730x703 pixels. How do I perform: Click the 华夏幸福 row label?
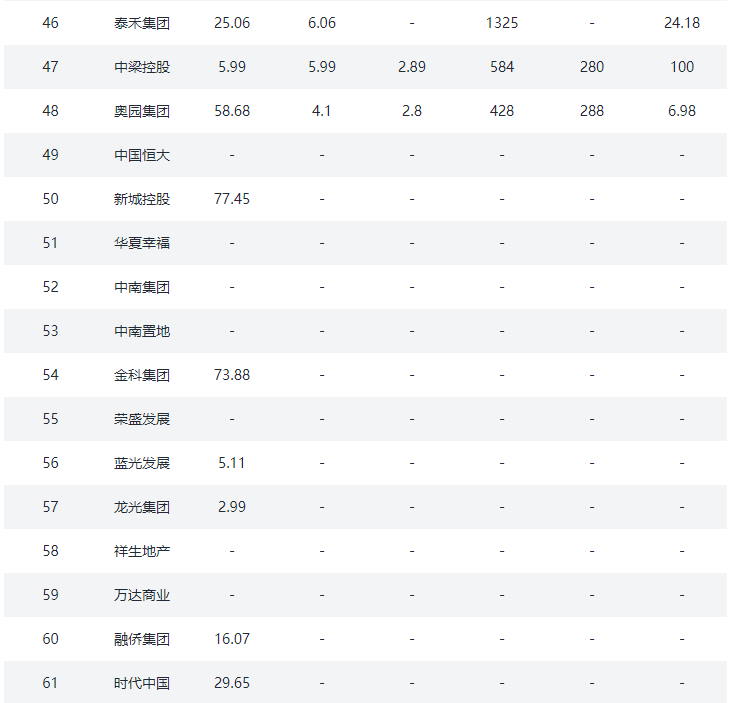tap(142, 243)
